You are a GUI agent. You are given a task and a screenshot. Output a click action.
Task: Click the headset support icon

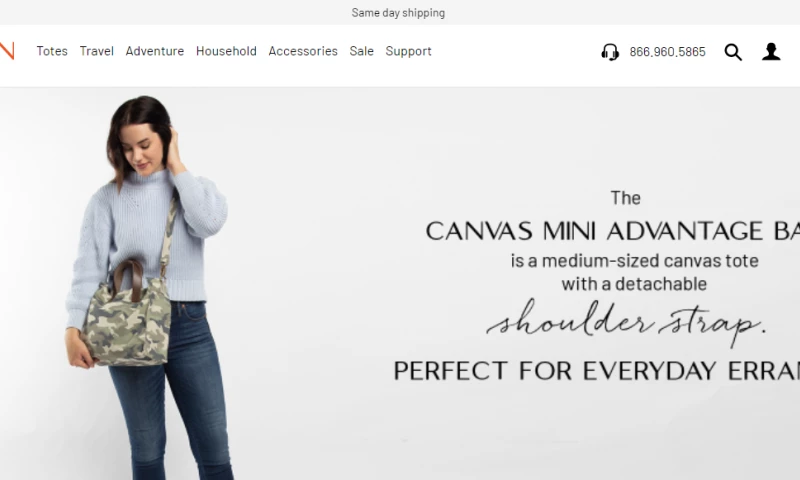pos(610,52)
